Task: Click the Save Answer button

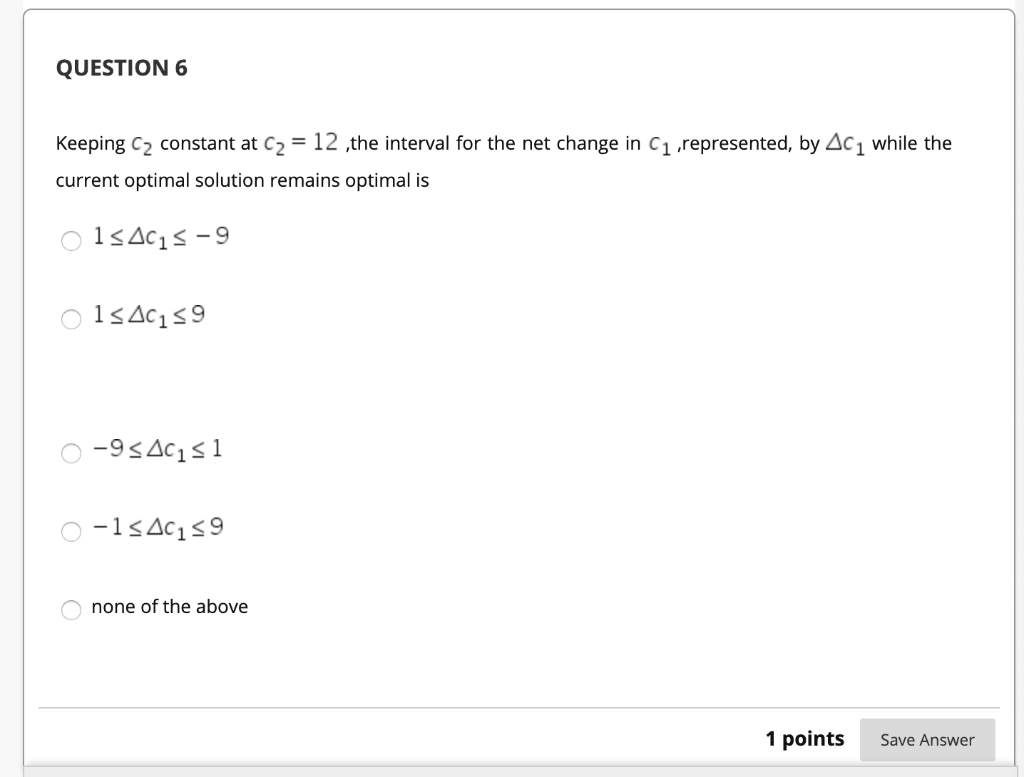Action: coord(927,740)
